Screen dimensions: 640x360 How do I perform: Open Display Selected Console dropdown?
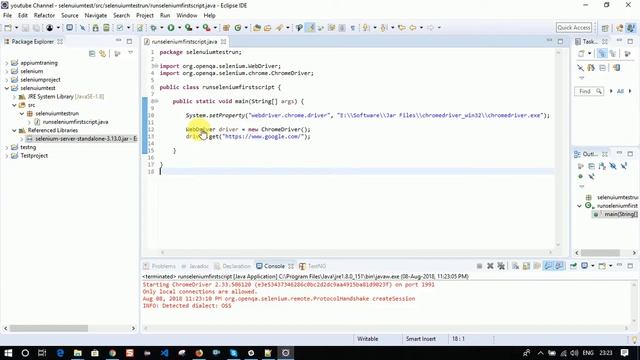[593, 266]
